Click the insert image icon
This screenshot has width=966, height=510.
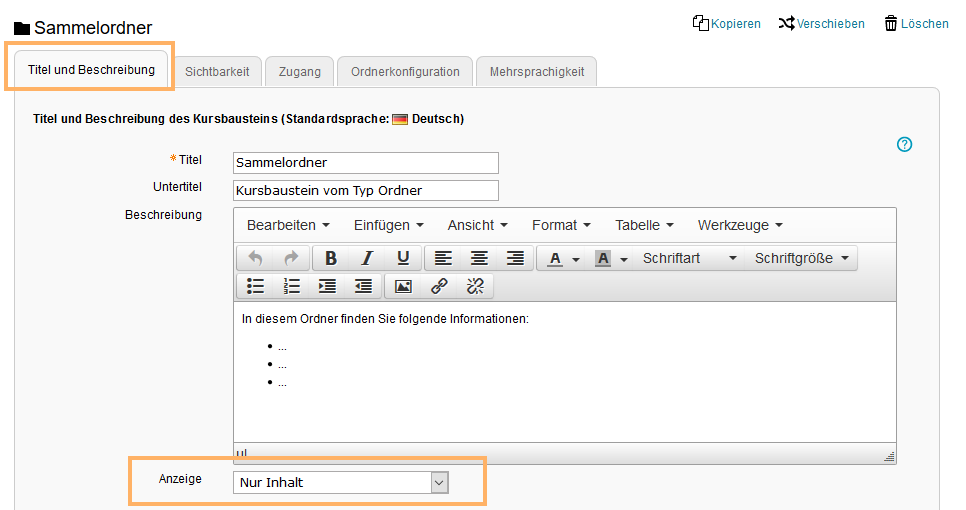pos(403,286)
